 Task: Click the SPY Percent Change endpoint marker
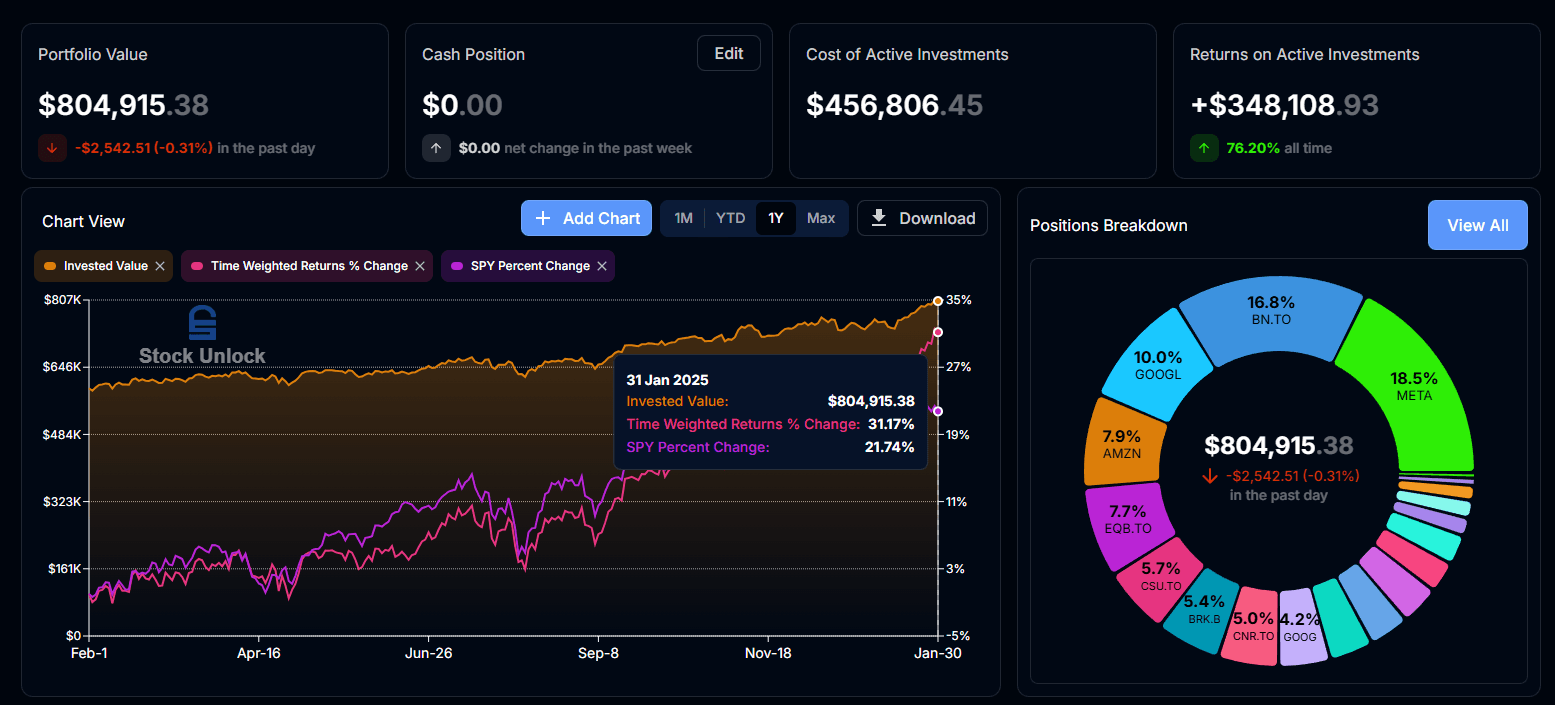coord(937,410)
